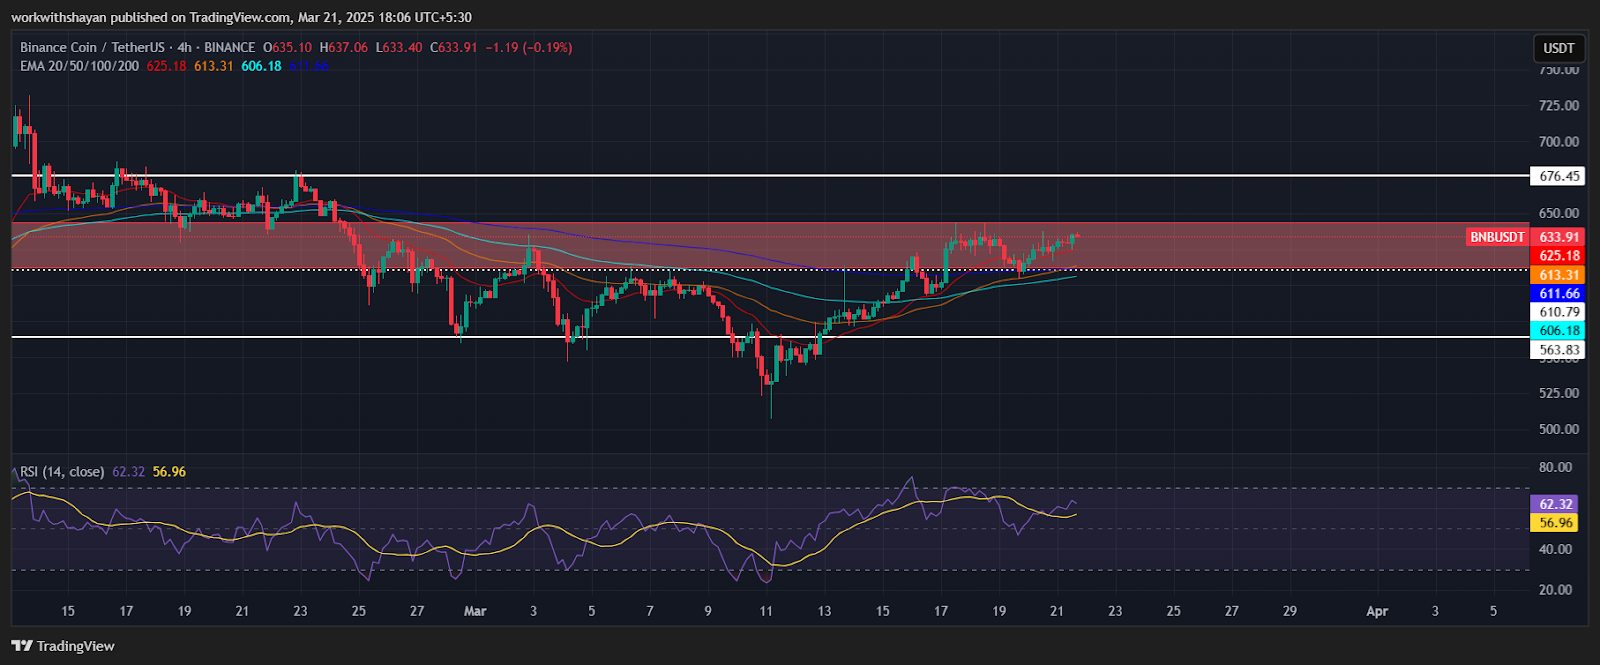Select the EMA 20/50/100/200 indicator legend

click(80, 66)
